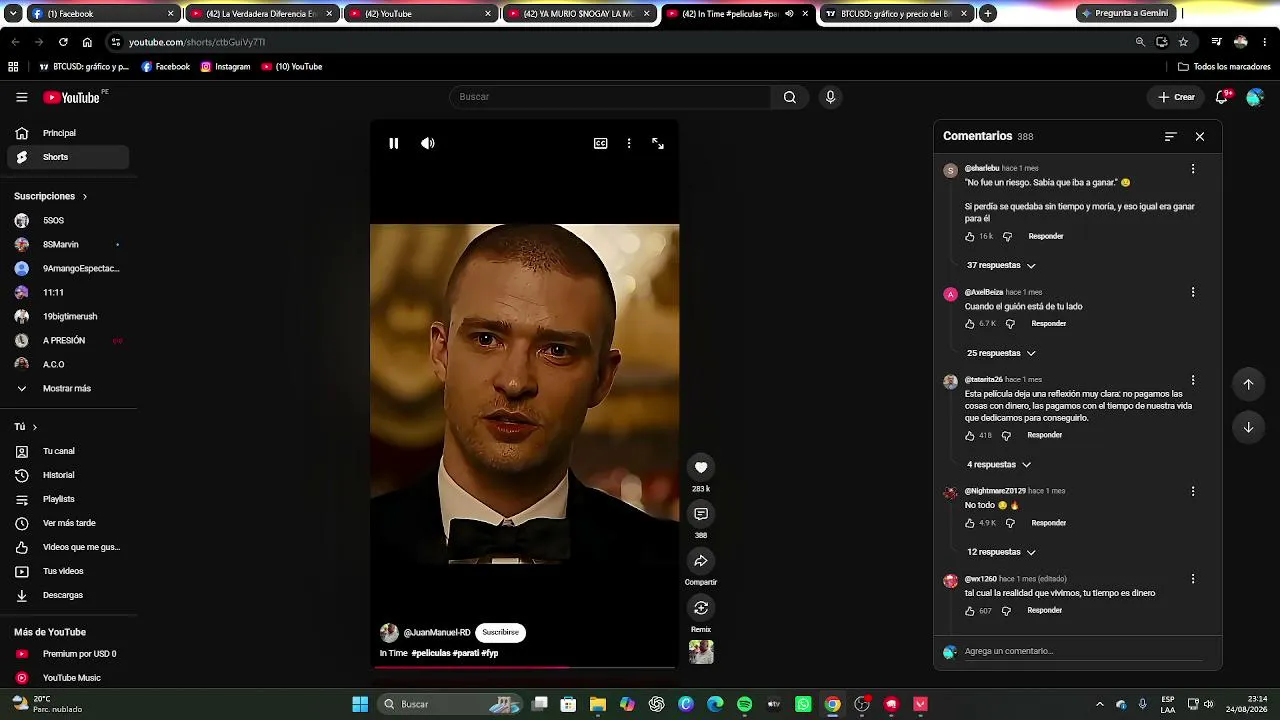Start voice search with the microphone
1280x720 pixels.
coord(830,97)
